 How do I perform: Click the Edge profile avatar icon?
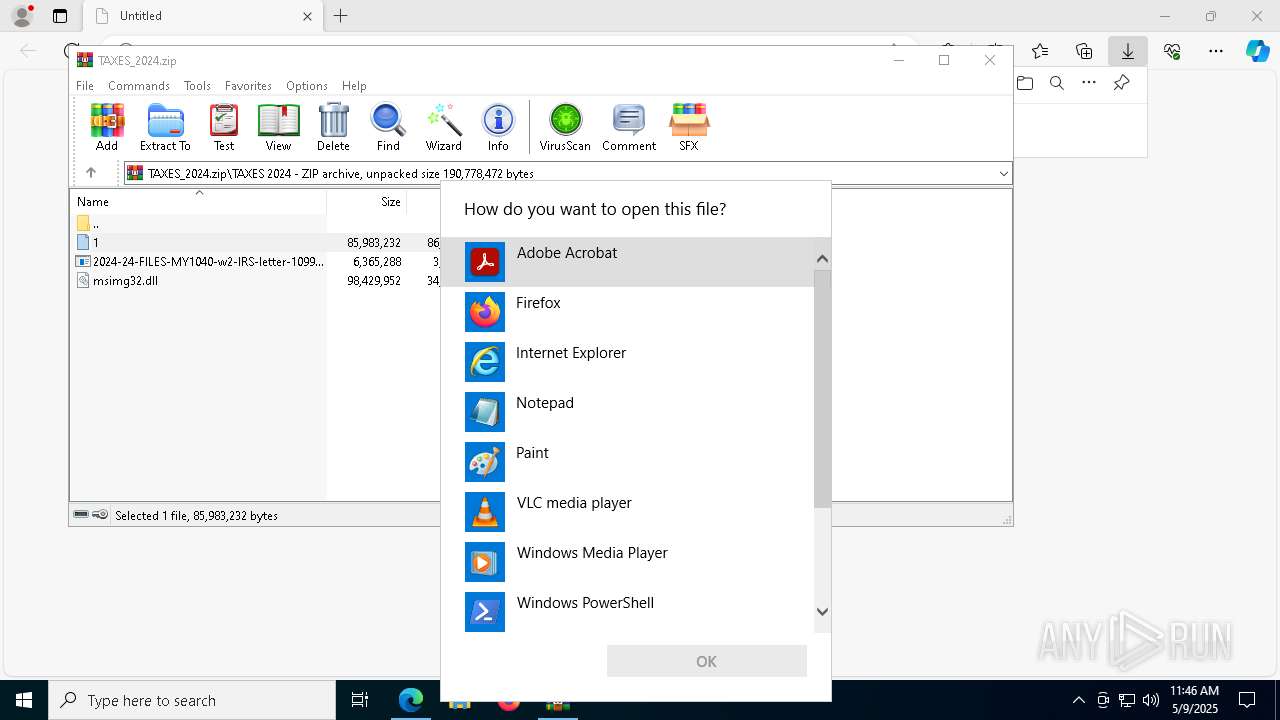coord(22,16)
